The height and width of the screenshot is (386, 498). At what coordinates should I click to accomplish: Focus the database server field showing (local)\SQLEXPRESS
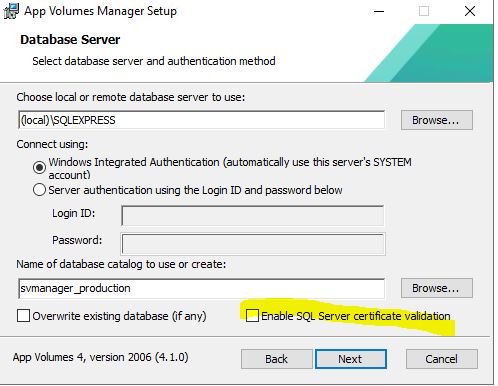pos(201,120)
